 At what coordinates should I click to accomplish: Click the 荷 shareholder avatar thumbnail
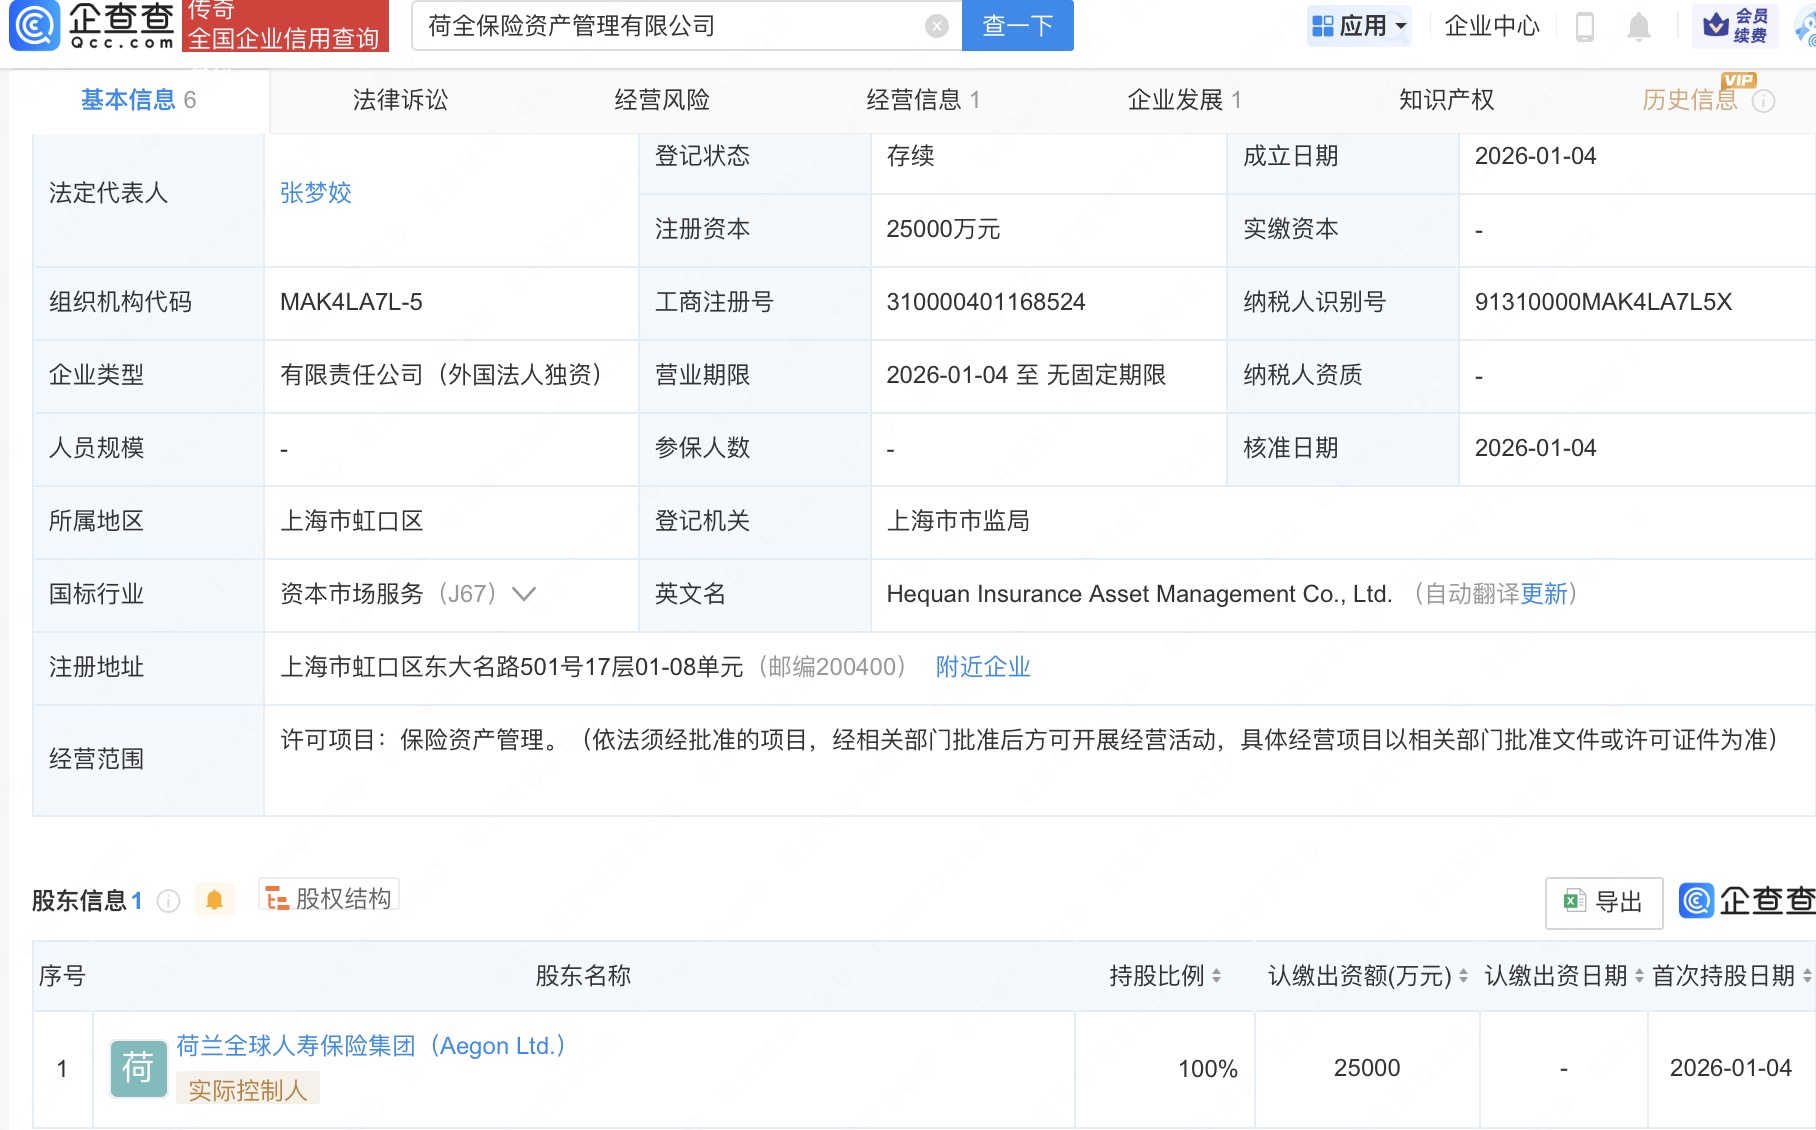[138, 1068]
